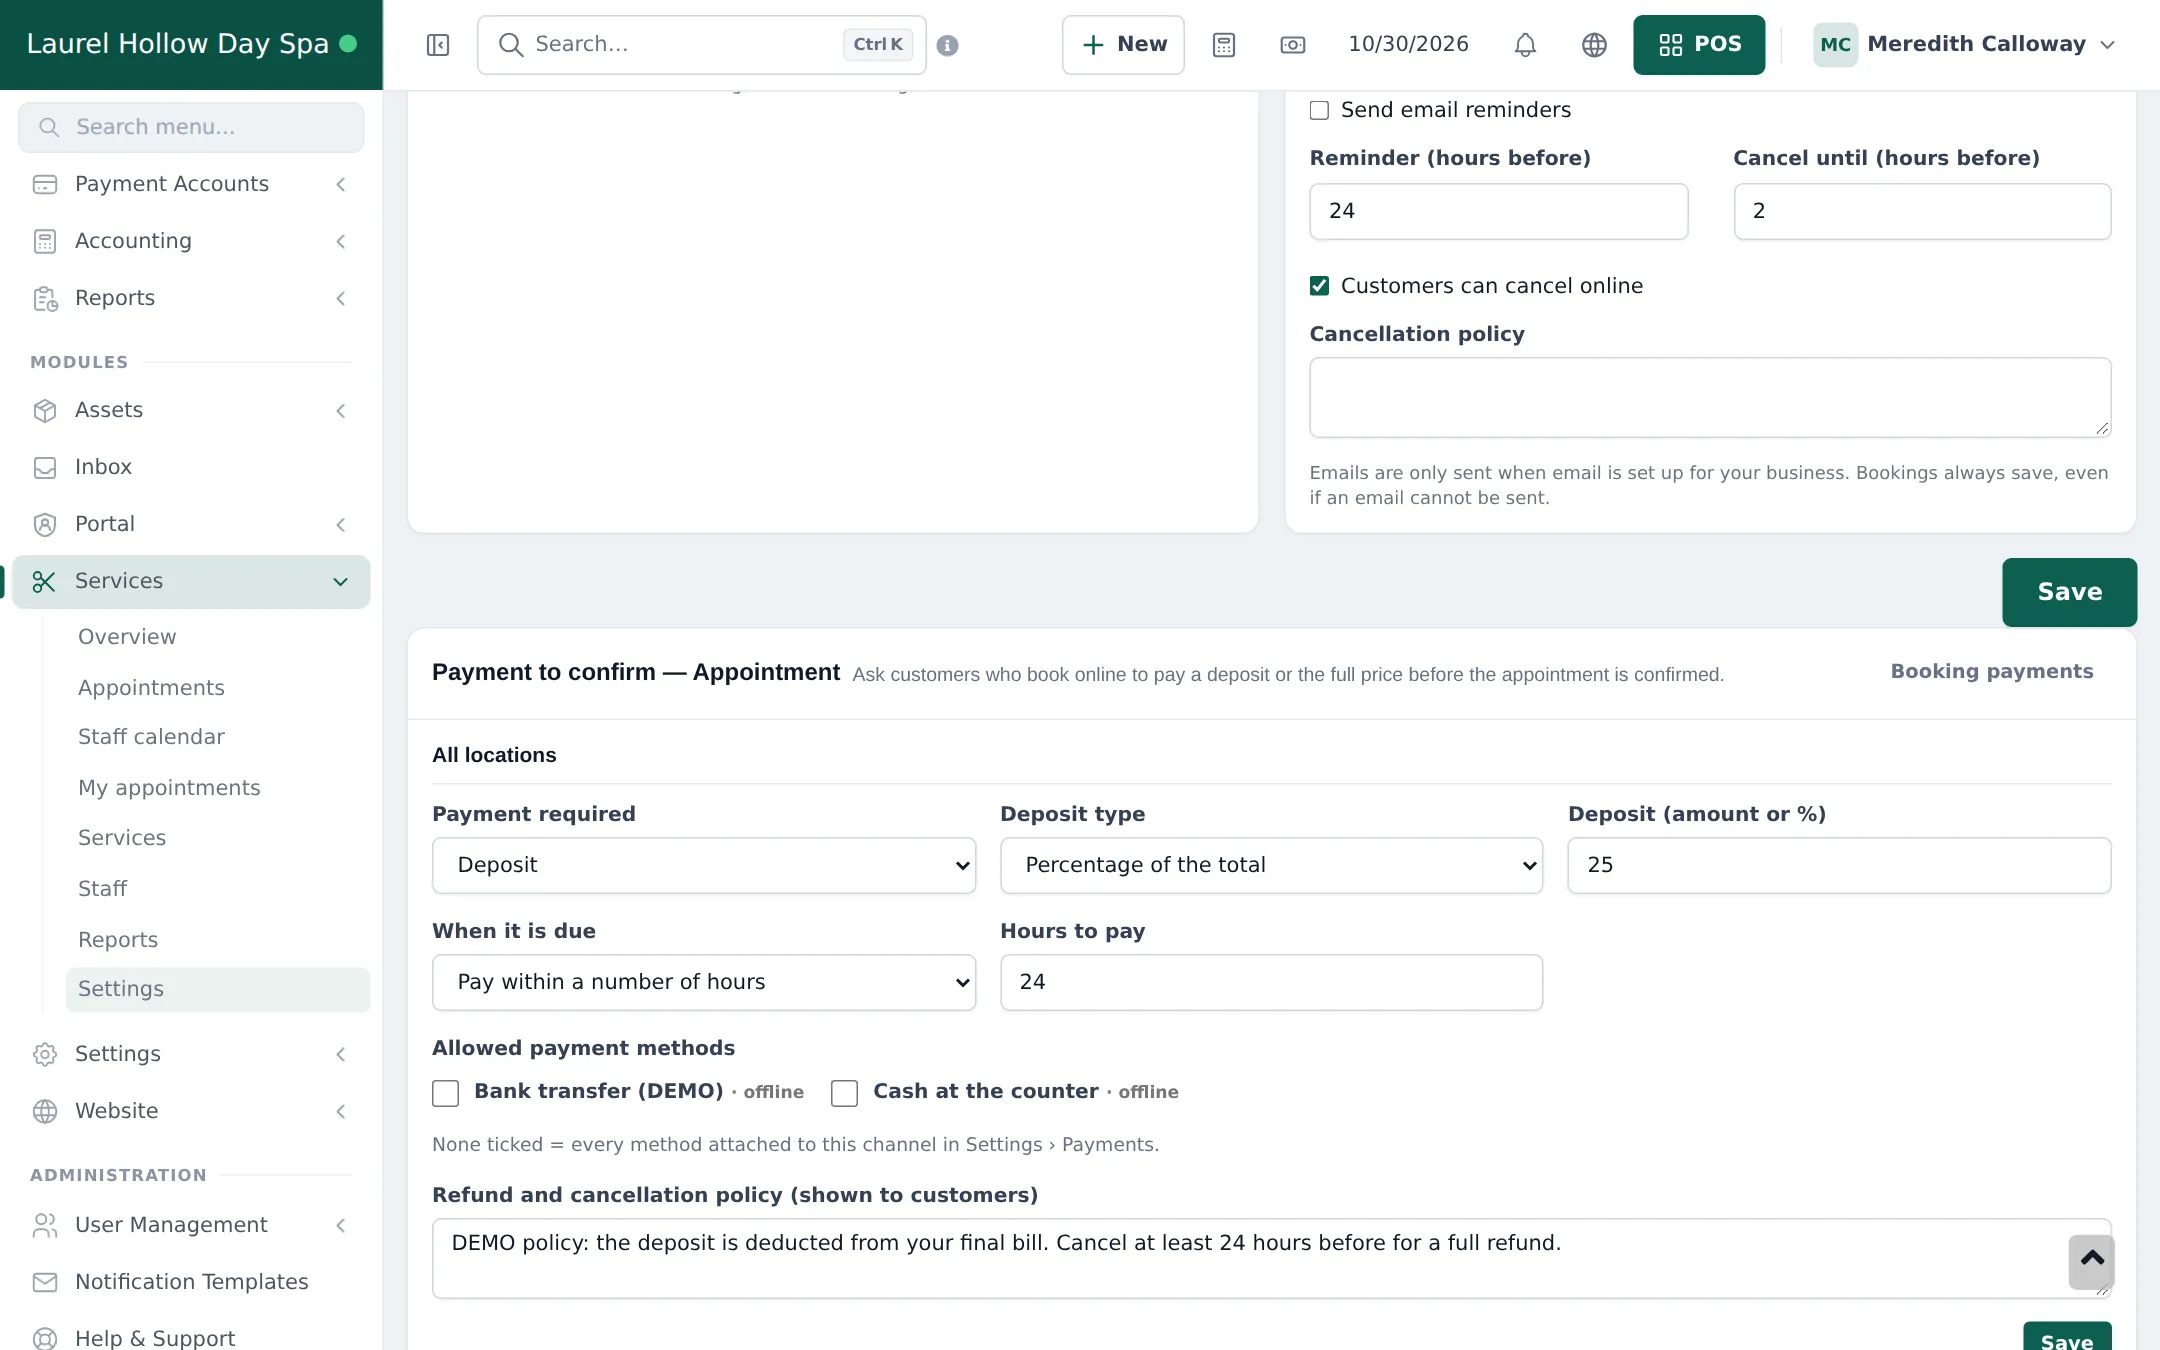This screenshot has height=1350, width=2160.
Task: Open the calculator icon in the top bar
Action: click(x=1224, y=45)
